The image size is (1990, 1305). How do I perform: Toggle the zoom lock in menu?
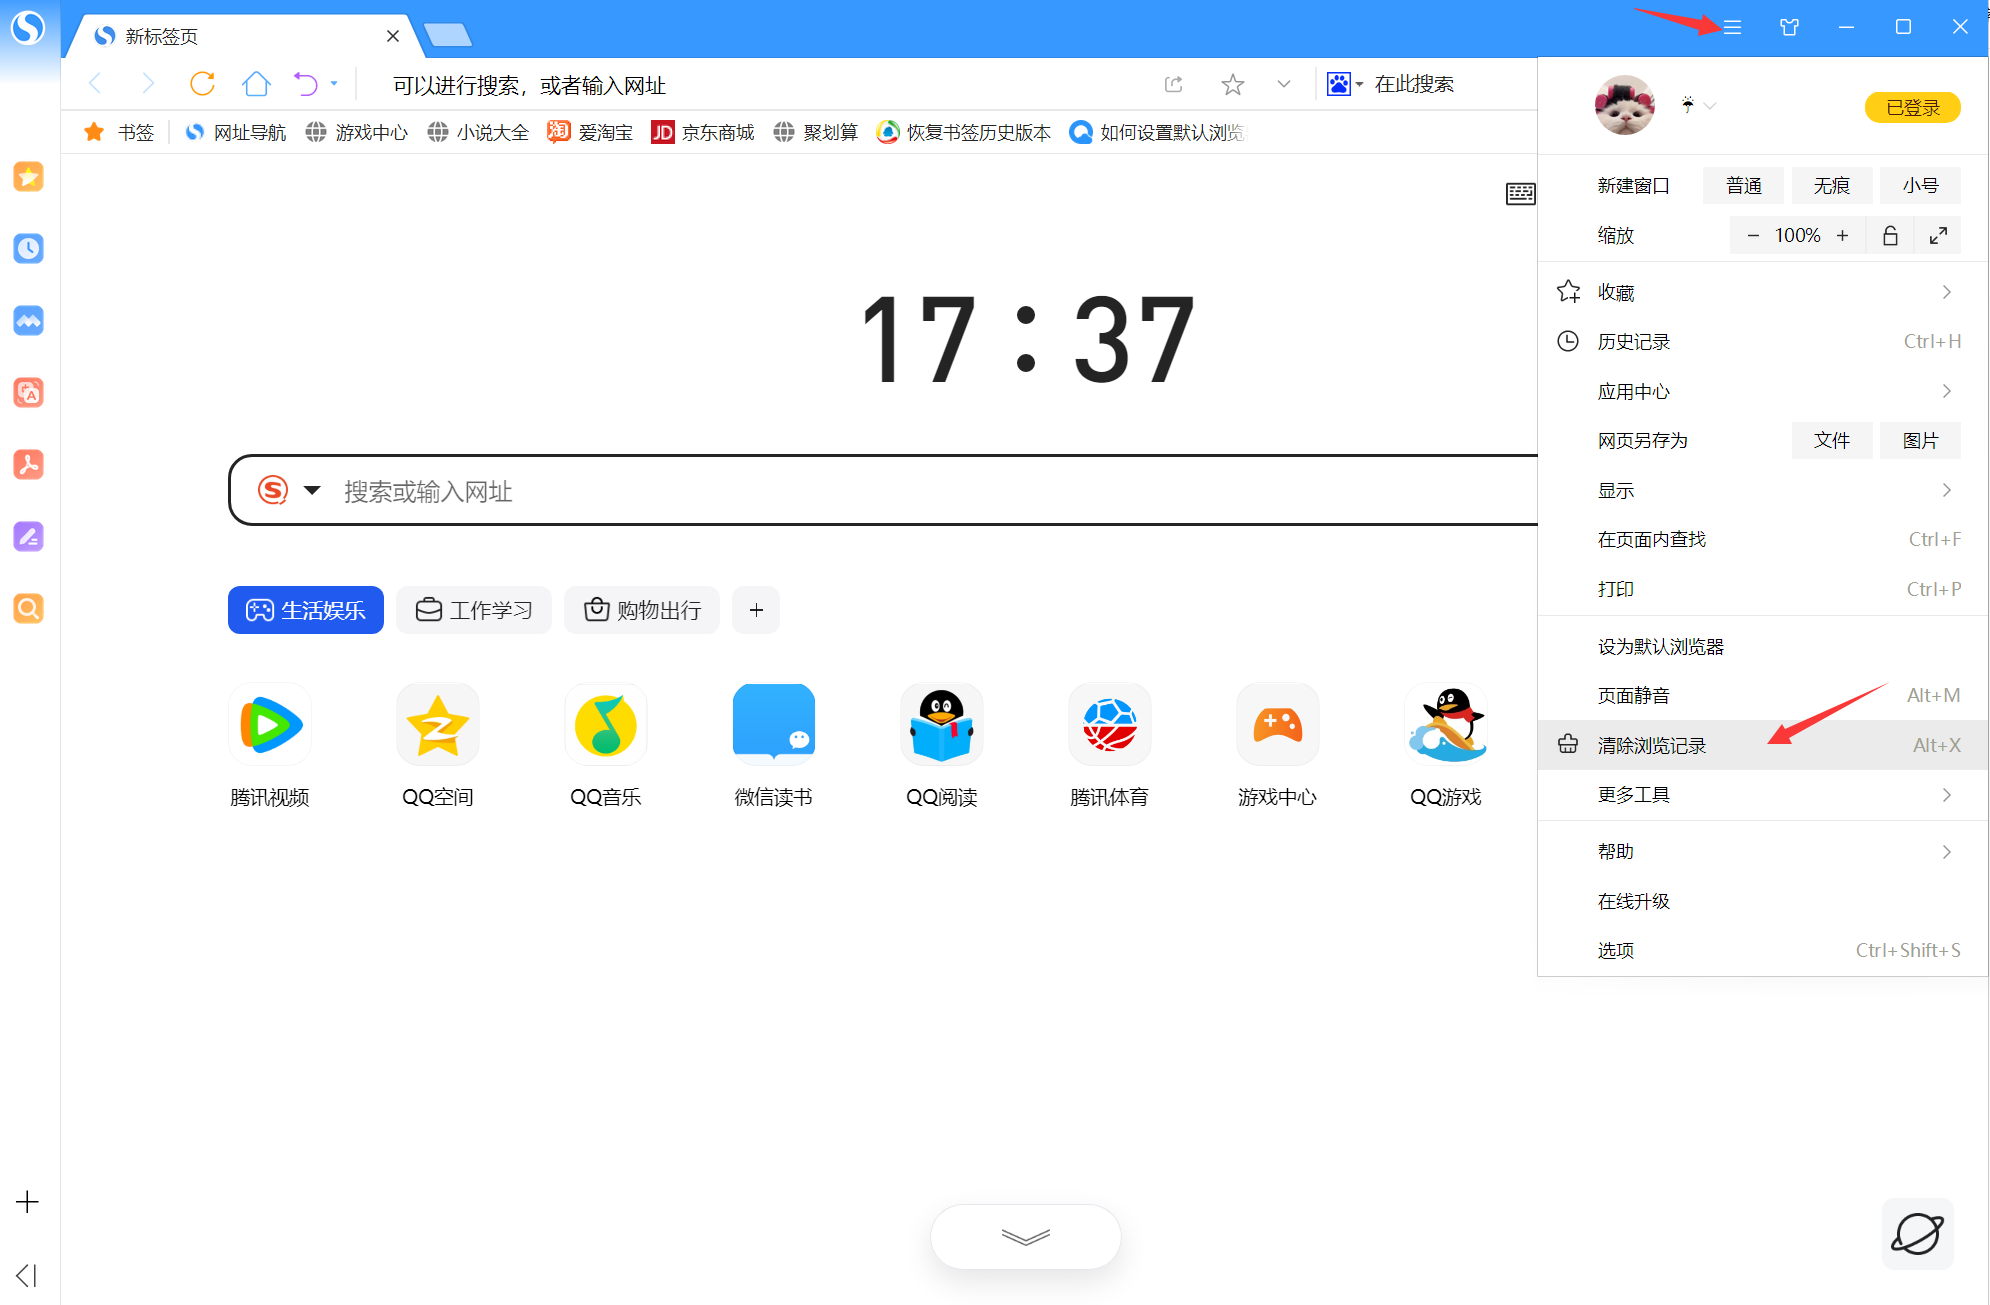(x=1890, y=235)
